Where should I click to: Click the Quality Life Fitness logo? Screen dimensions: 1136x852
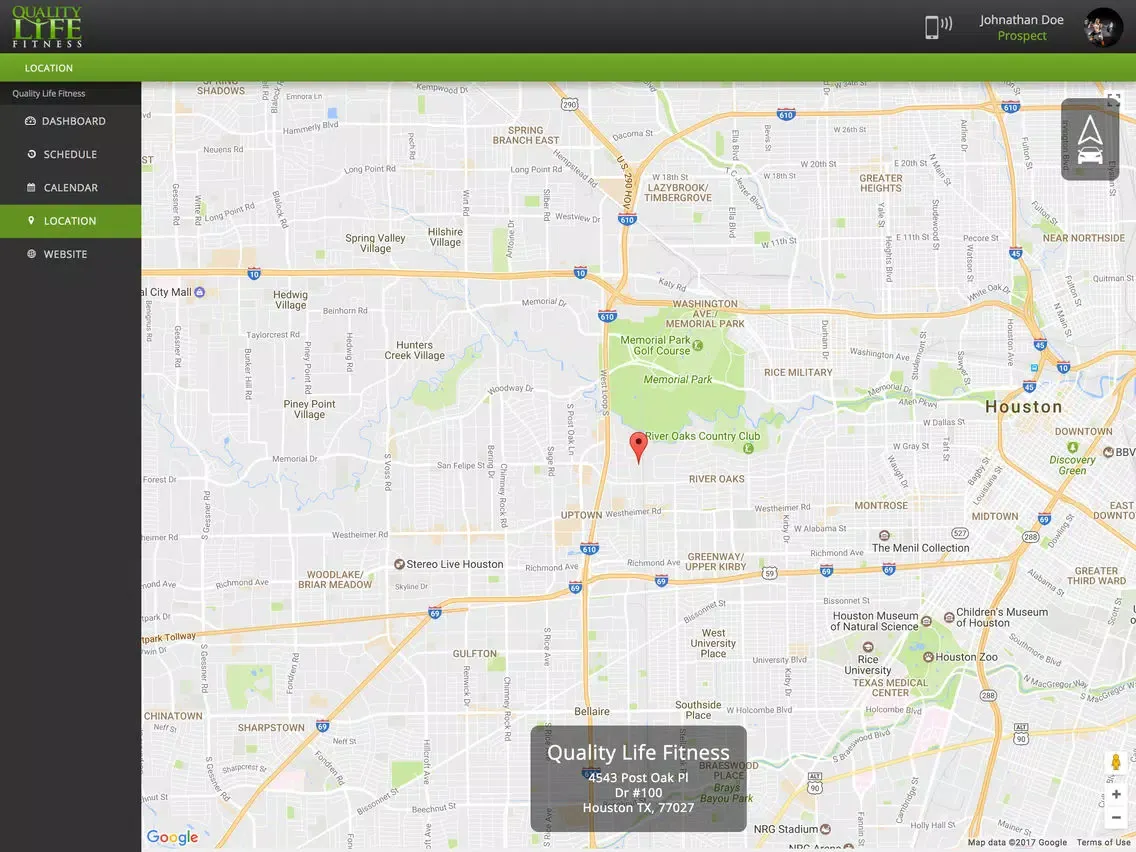tap(47, 27)
